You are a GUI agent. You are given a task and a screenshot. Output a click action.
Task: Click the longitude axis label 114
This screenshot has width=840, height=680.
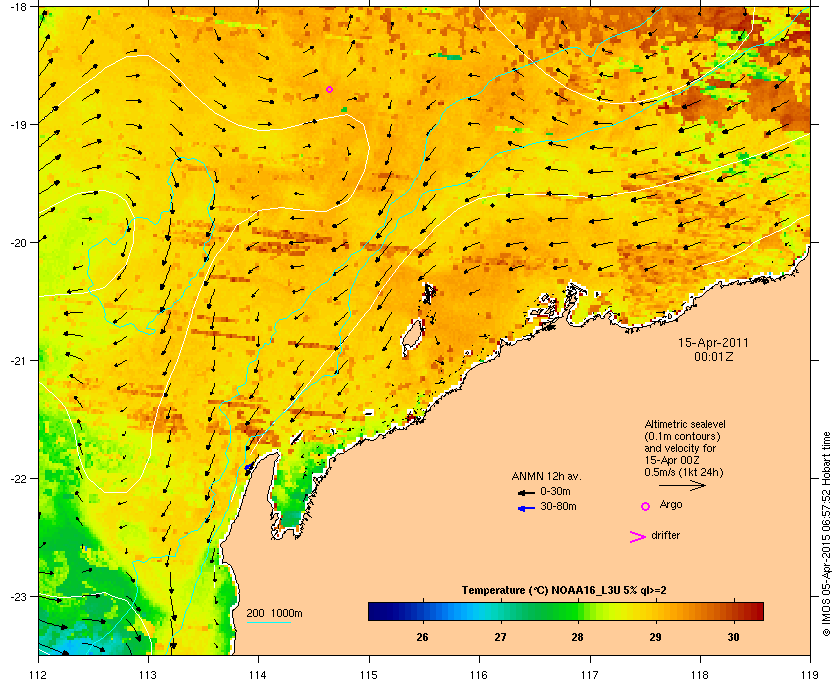click(258, 674)
